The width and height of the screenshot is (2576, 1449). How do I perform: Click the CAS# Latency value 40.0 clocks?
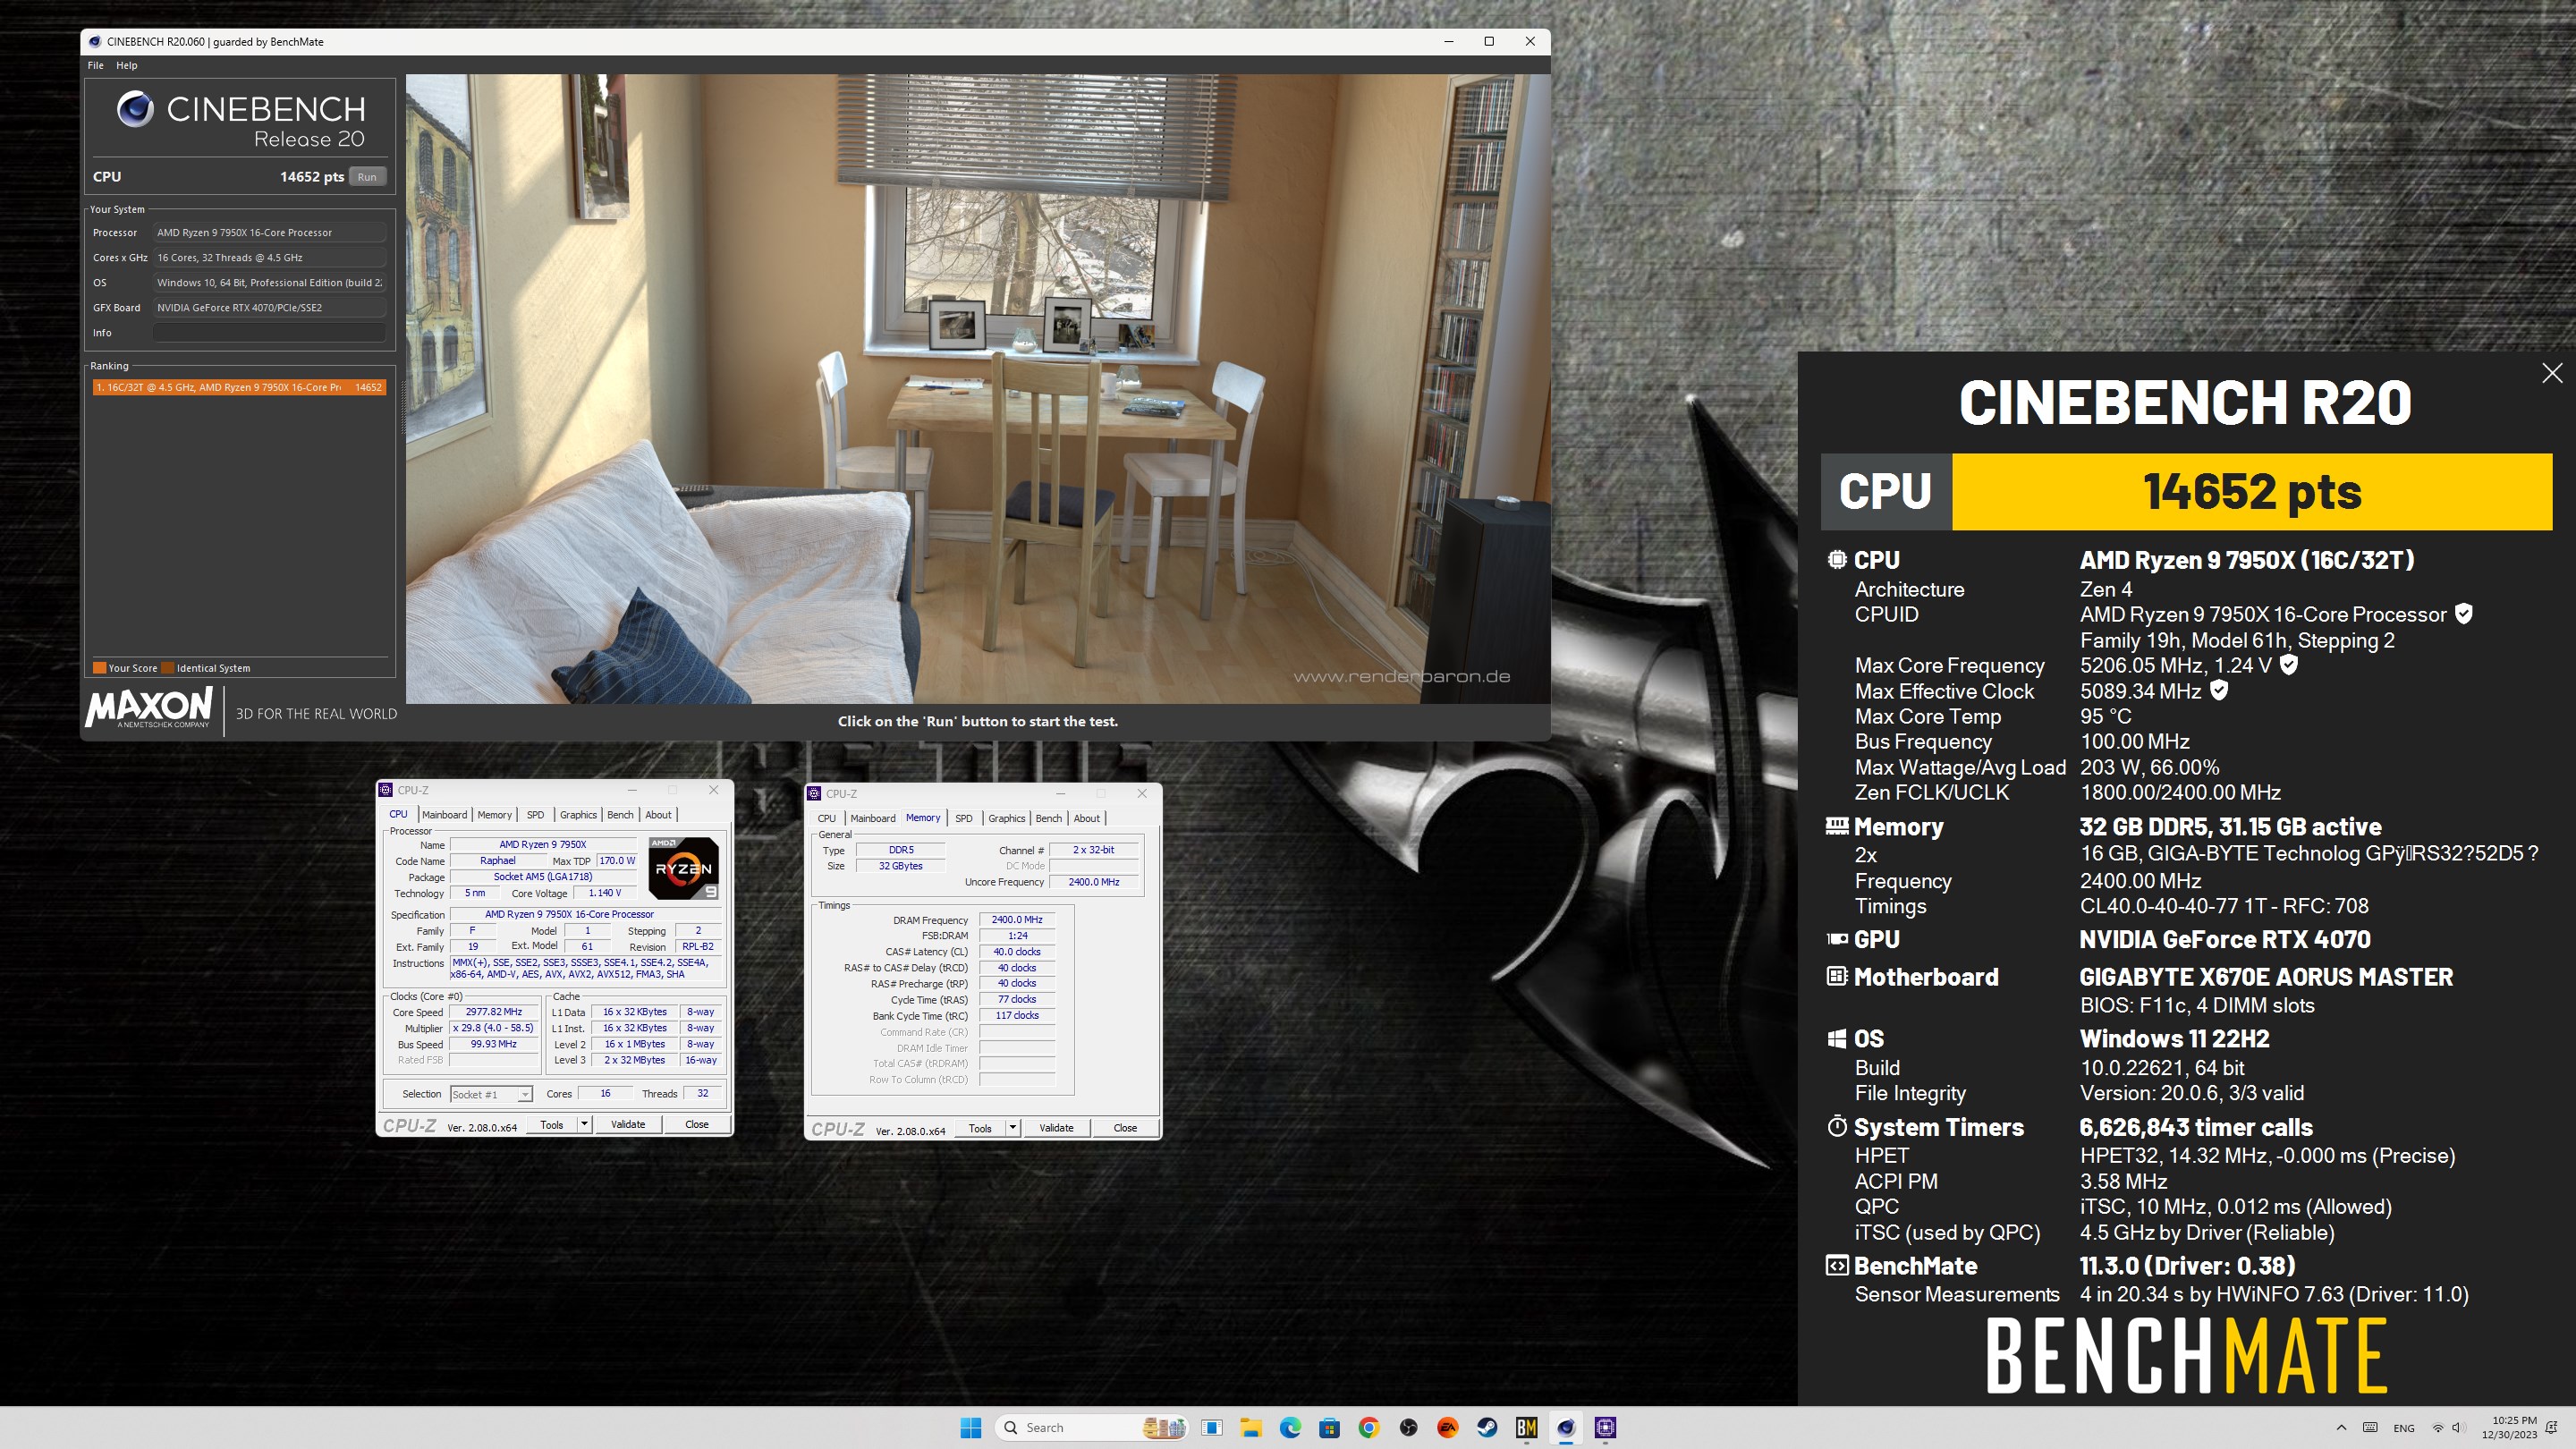pos(1017,952)
